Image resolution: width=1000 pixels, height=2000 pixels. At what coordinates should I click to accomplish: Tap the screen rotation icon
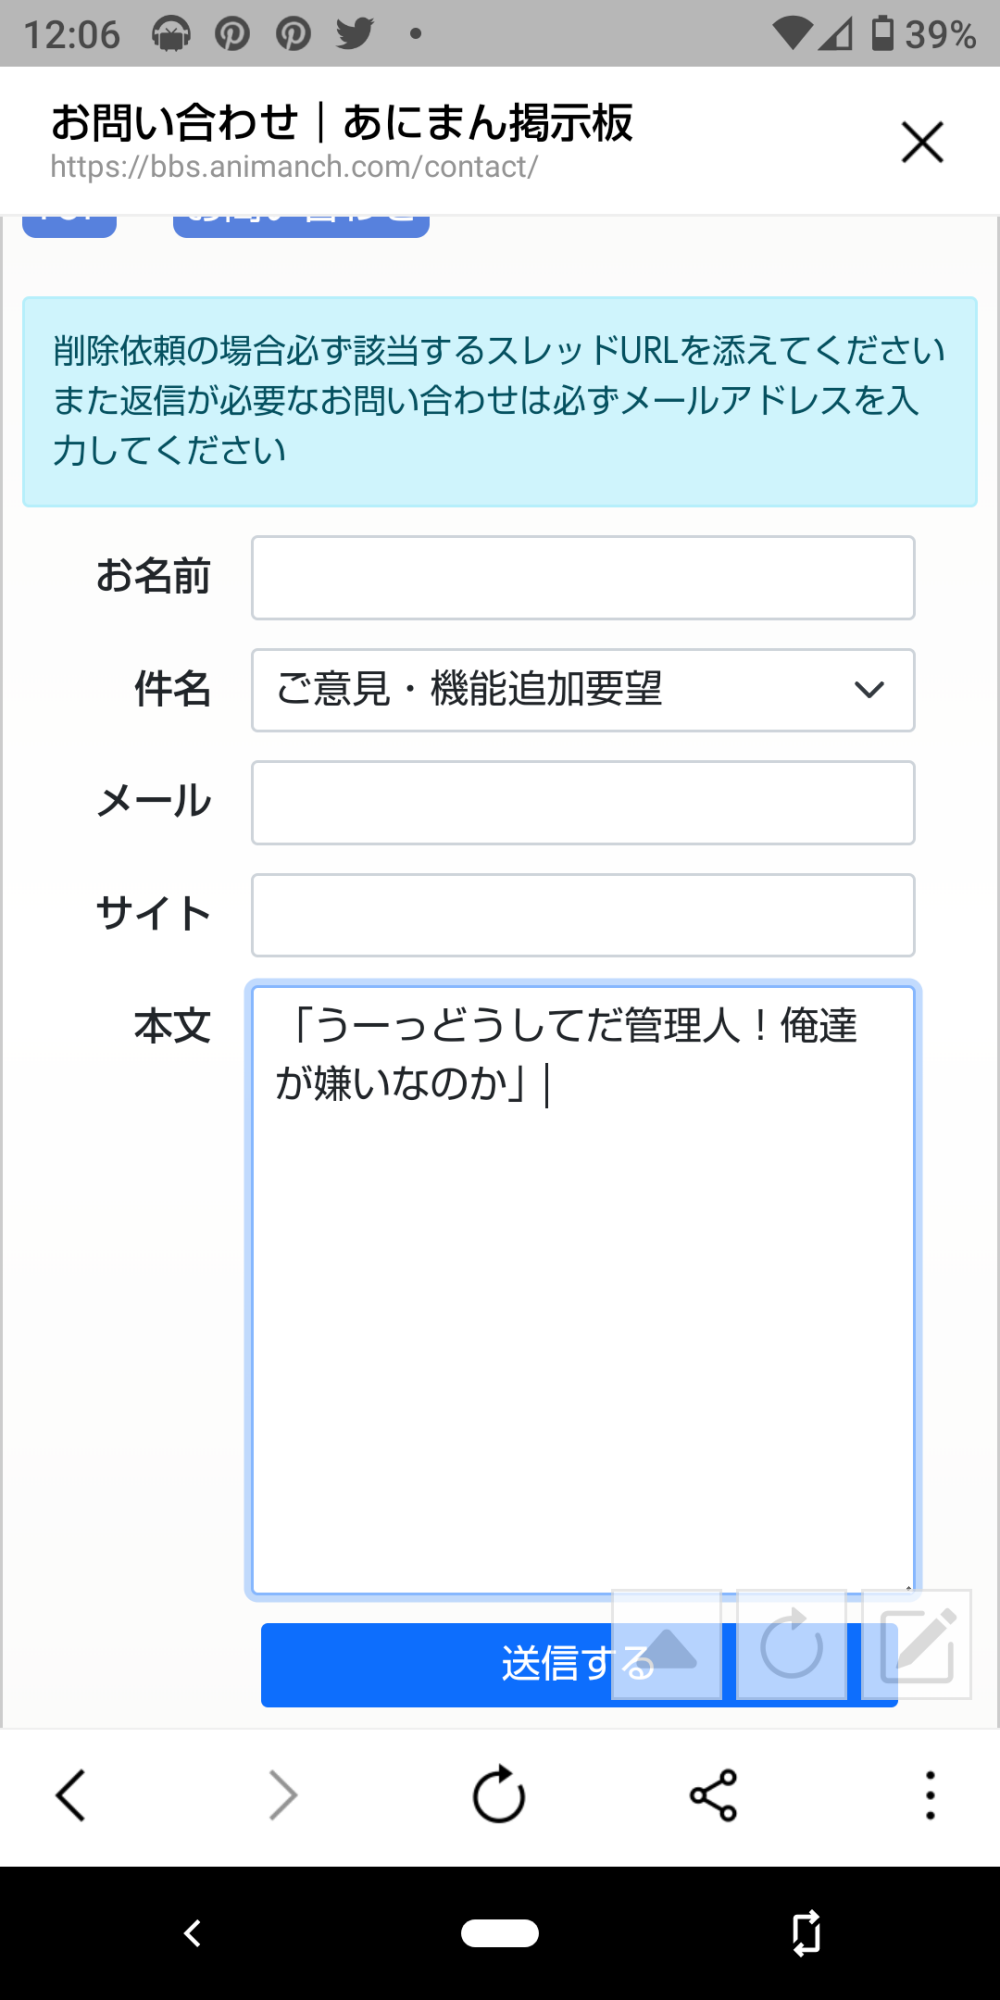coord(806,1933)
